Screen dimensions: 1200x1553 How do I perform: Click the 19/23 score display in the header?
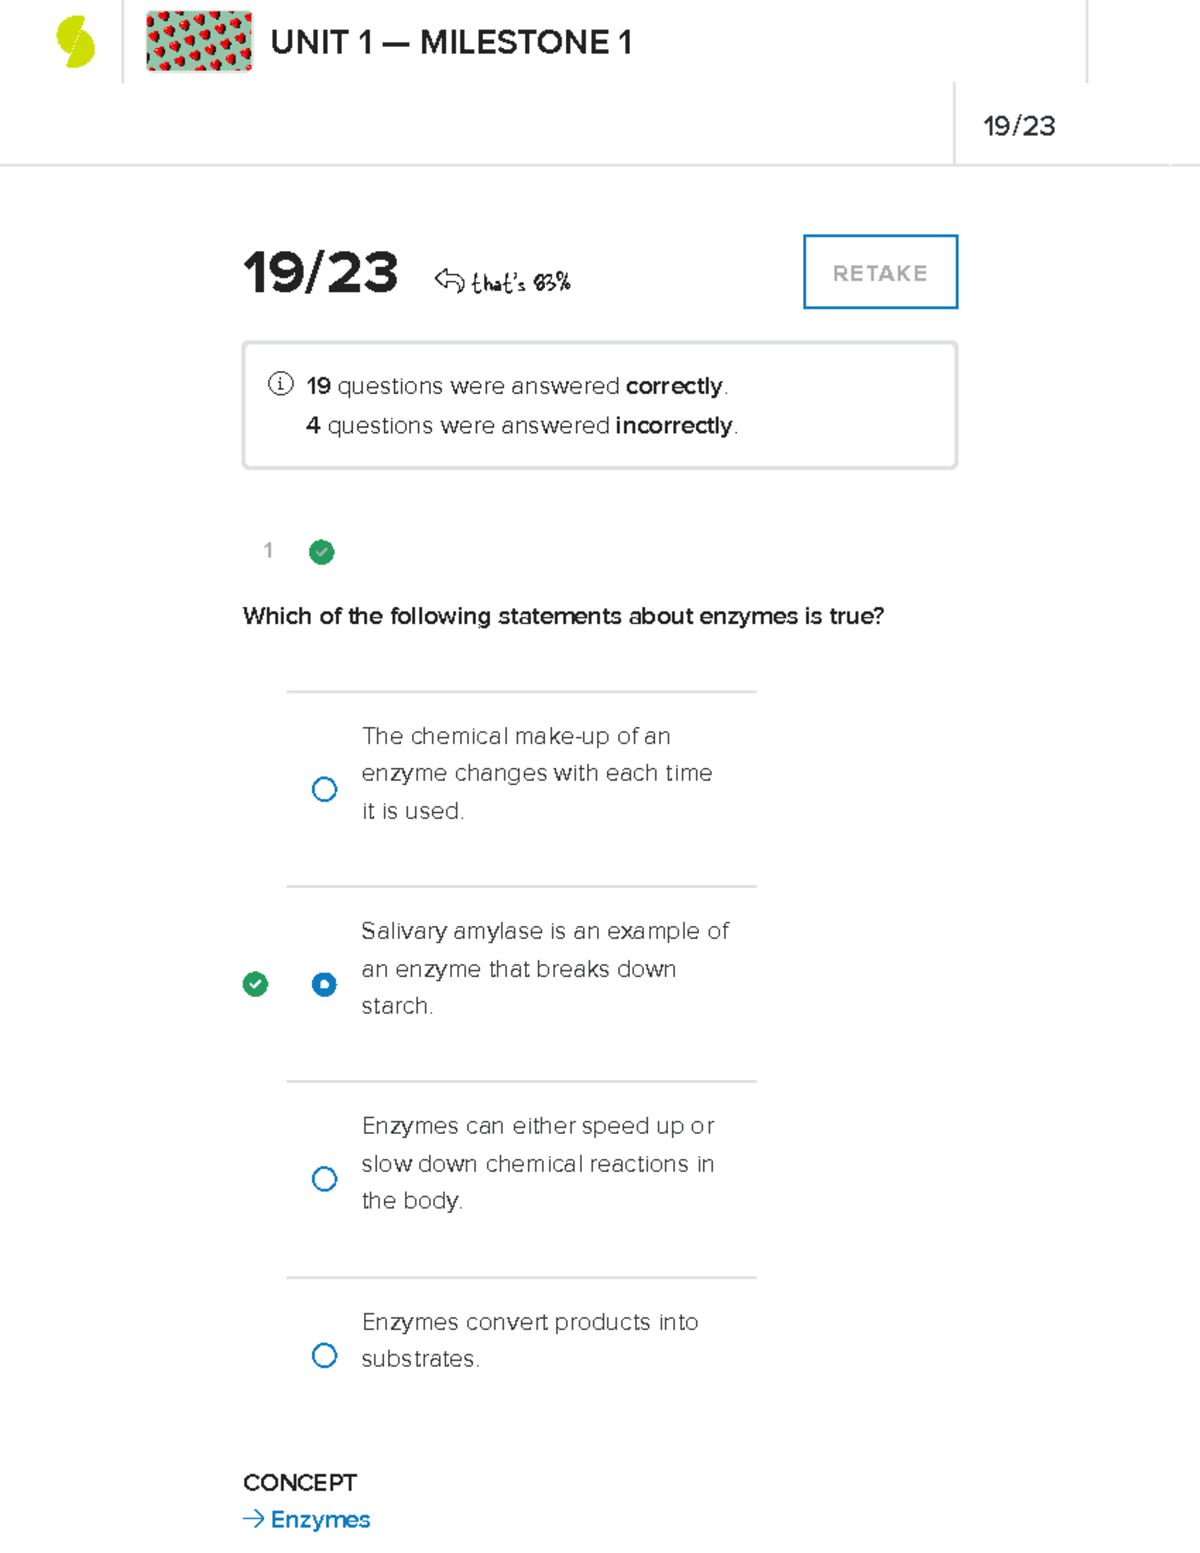coord(1021,126)
